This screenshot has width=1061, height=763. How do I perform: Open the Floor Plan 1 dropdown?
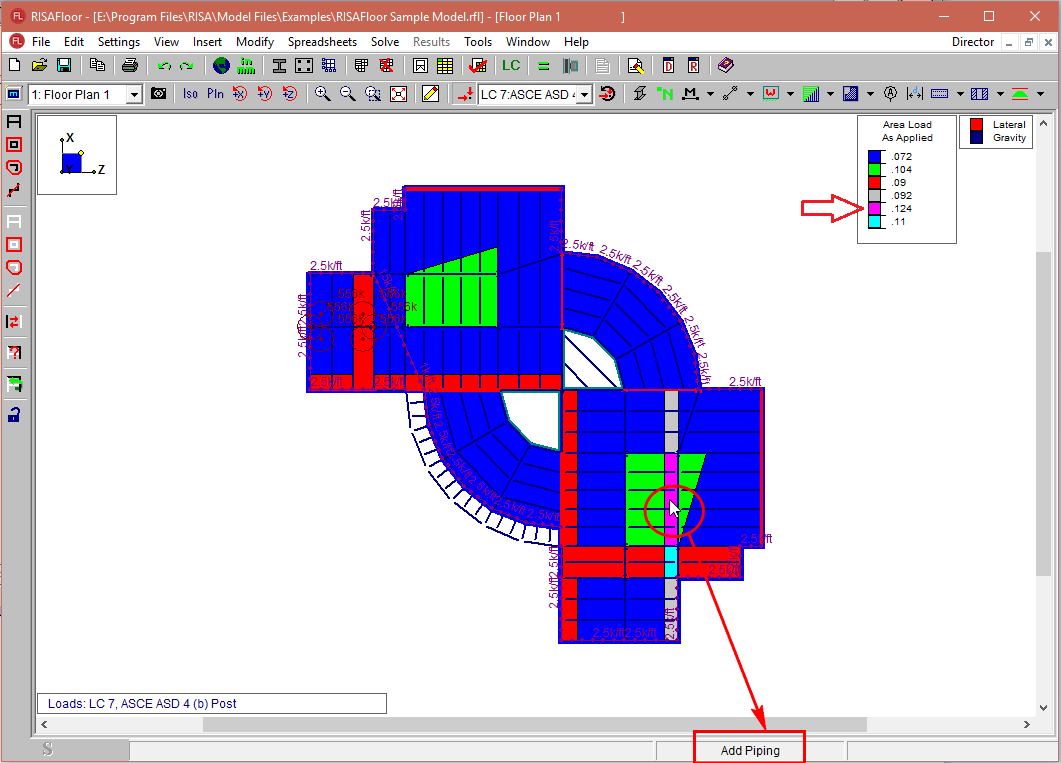pos(134,94)
